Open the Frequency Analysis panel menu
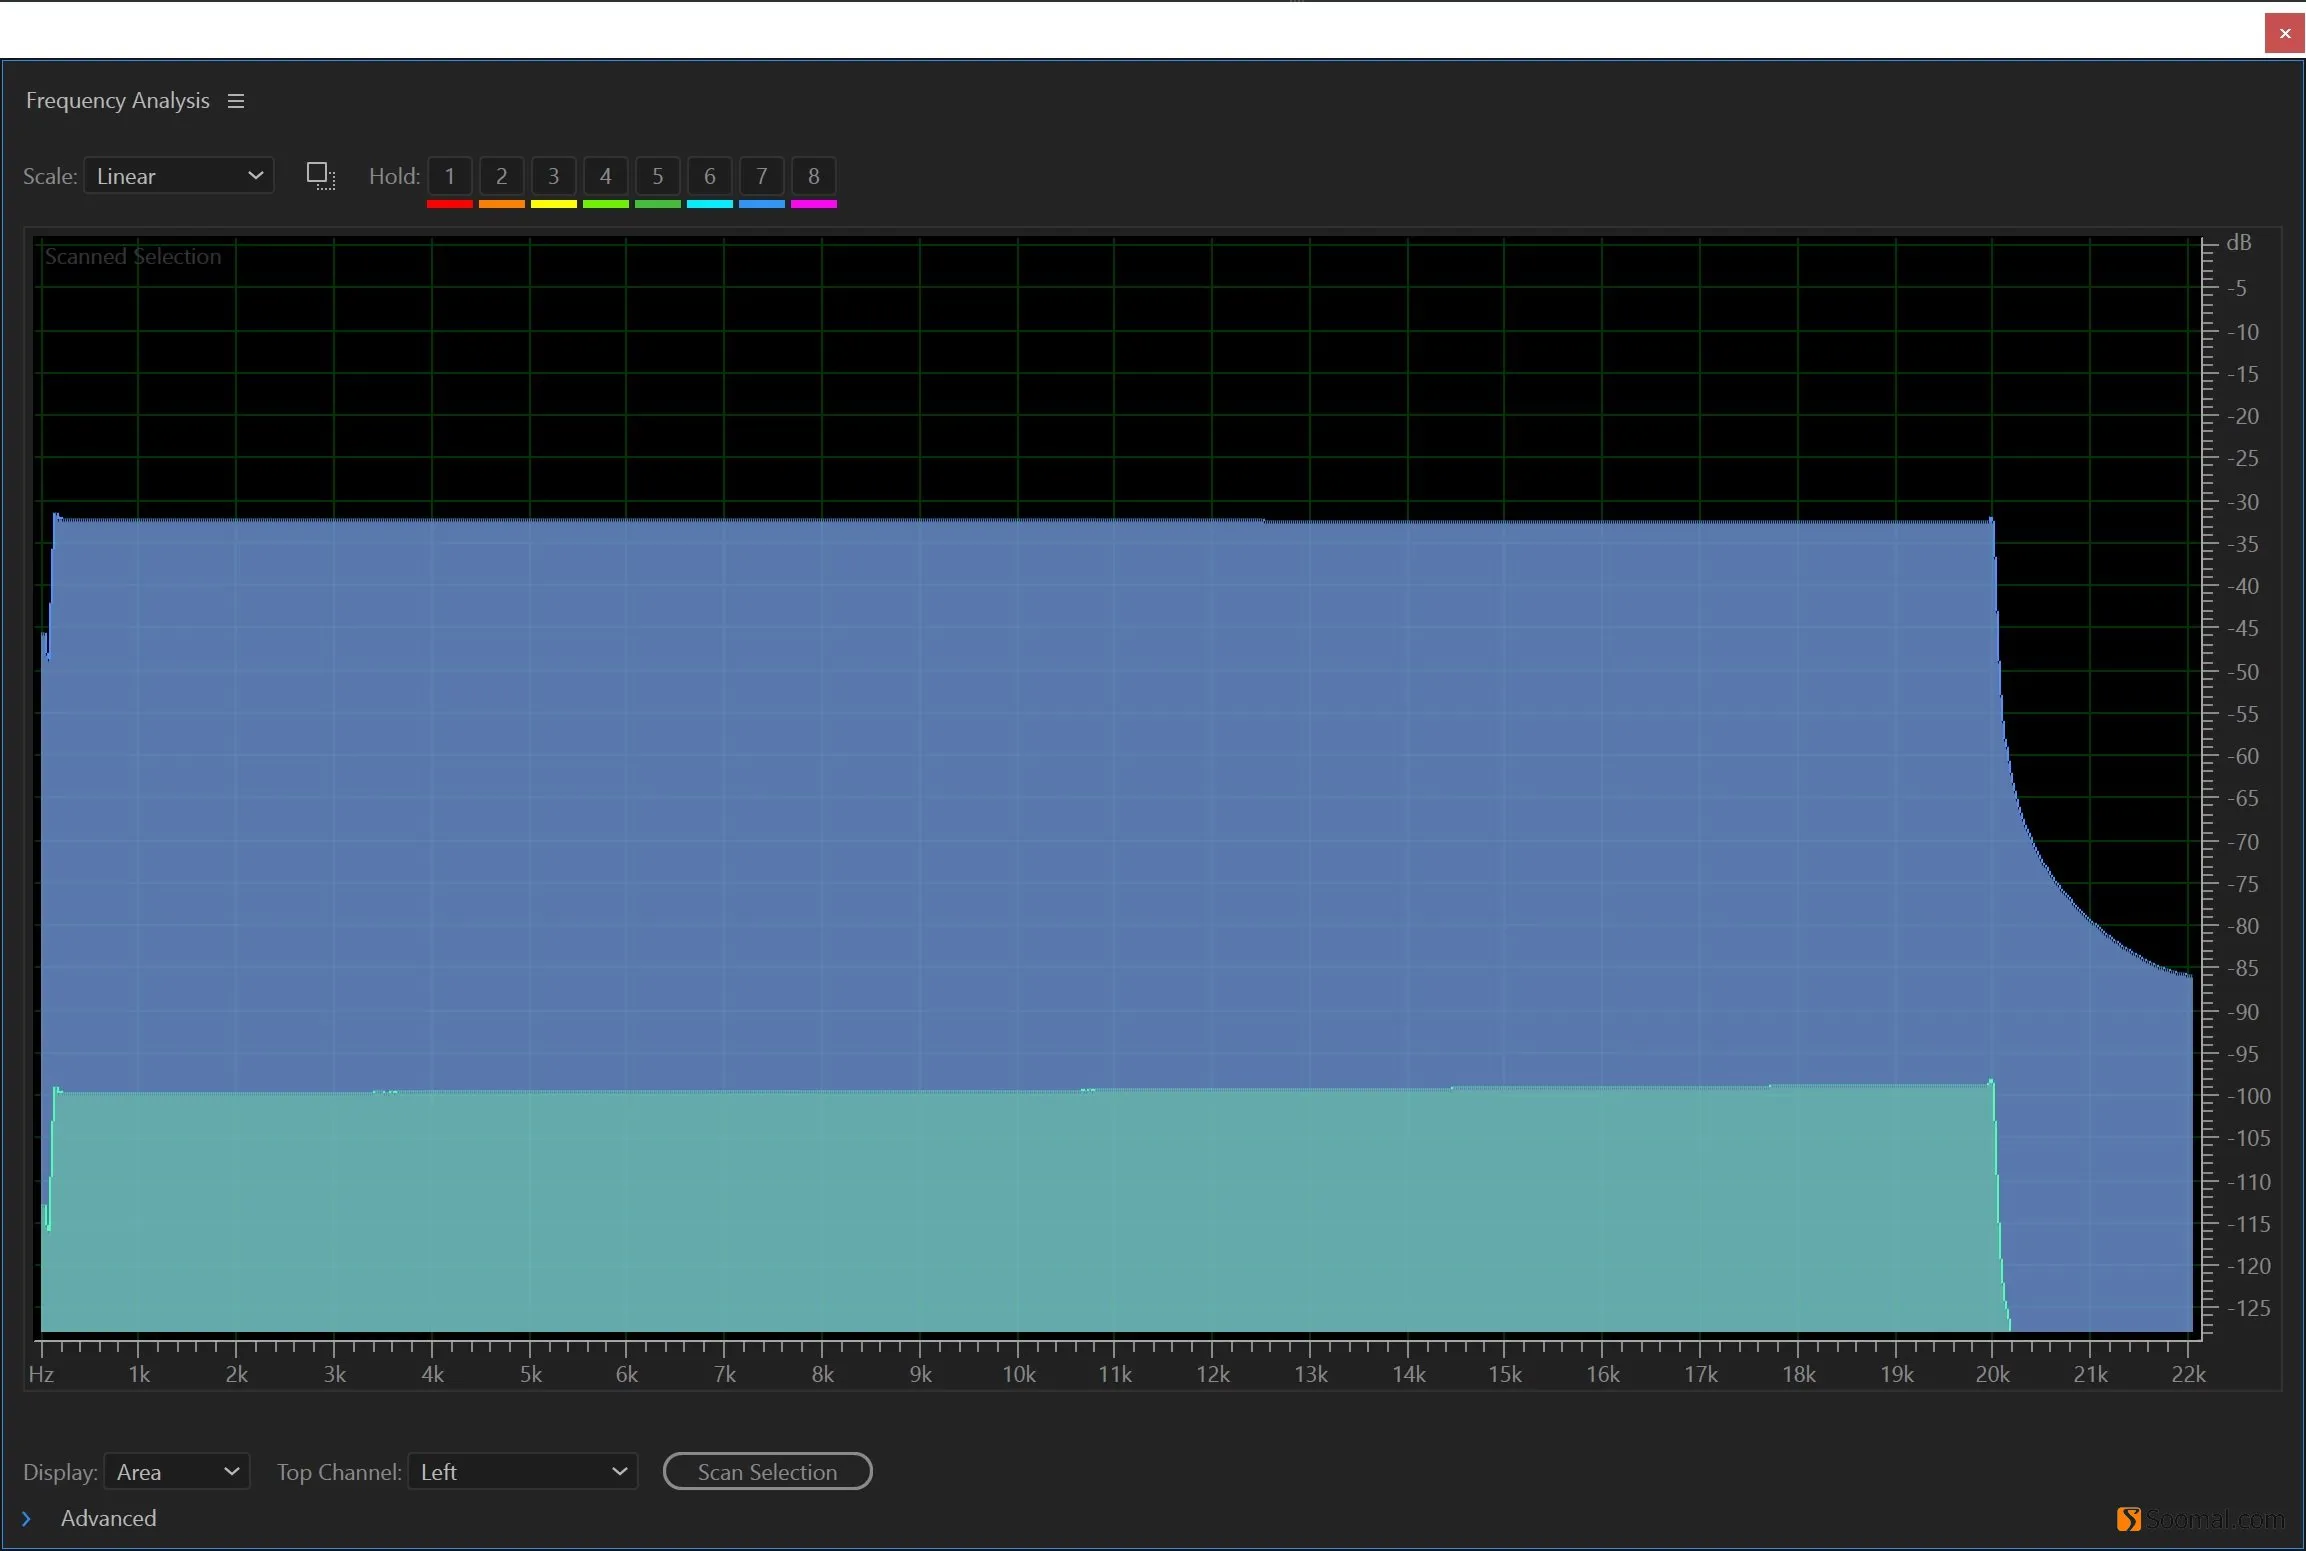This screenshot has width=2306, height=1551. (x=236, y=101)
